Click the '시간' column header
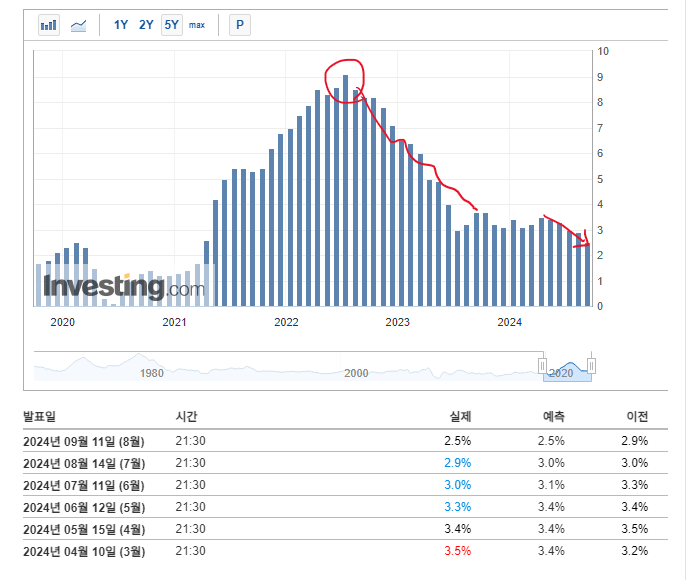 click(x=186, y=416)
